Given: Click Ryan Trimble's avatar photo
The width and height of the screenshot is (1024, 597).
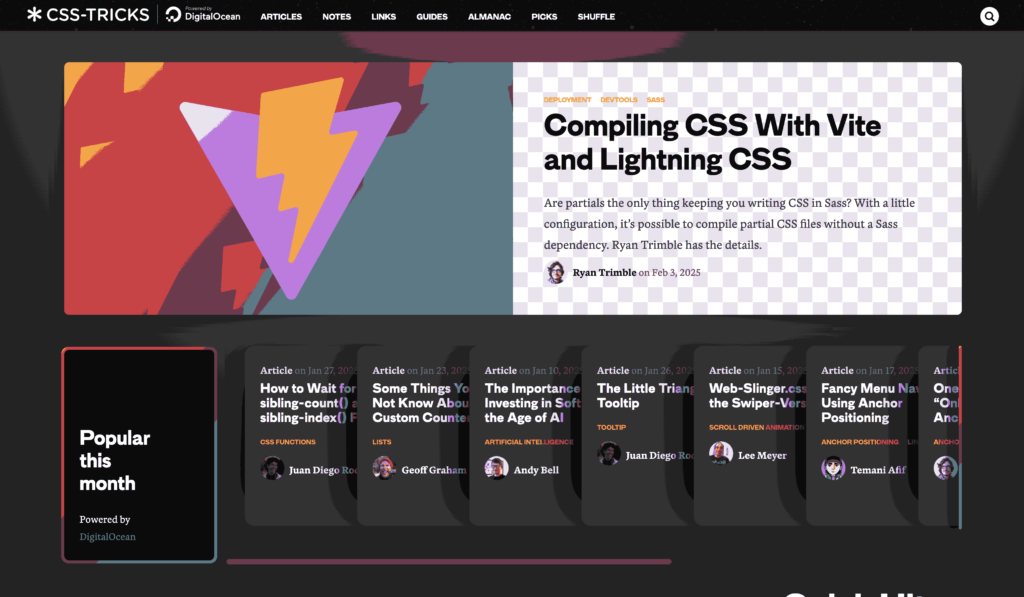Looking at the screenshot, I should pyautogui.click(x=556, y=272).
